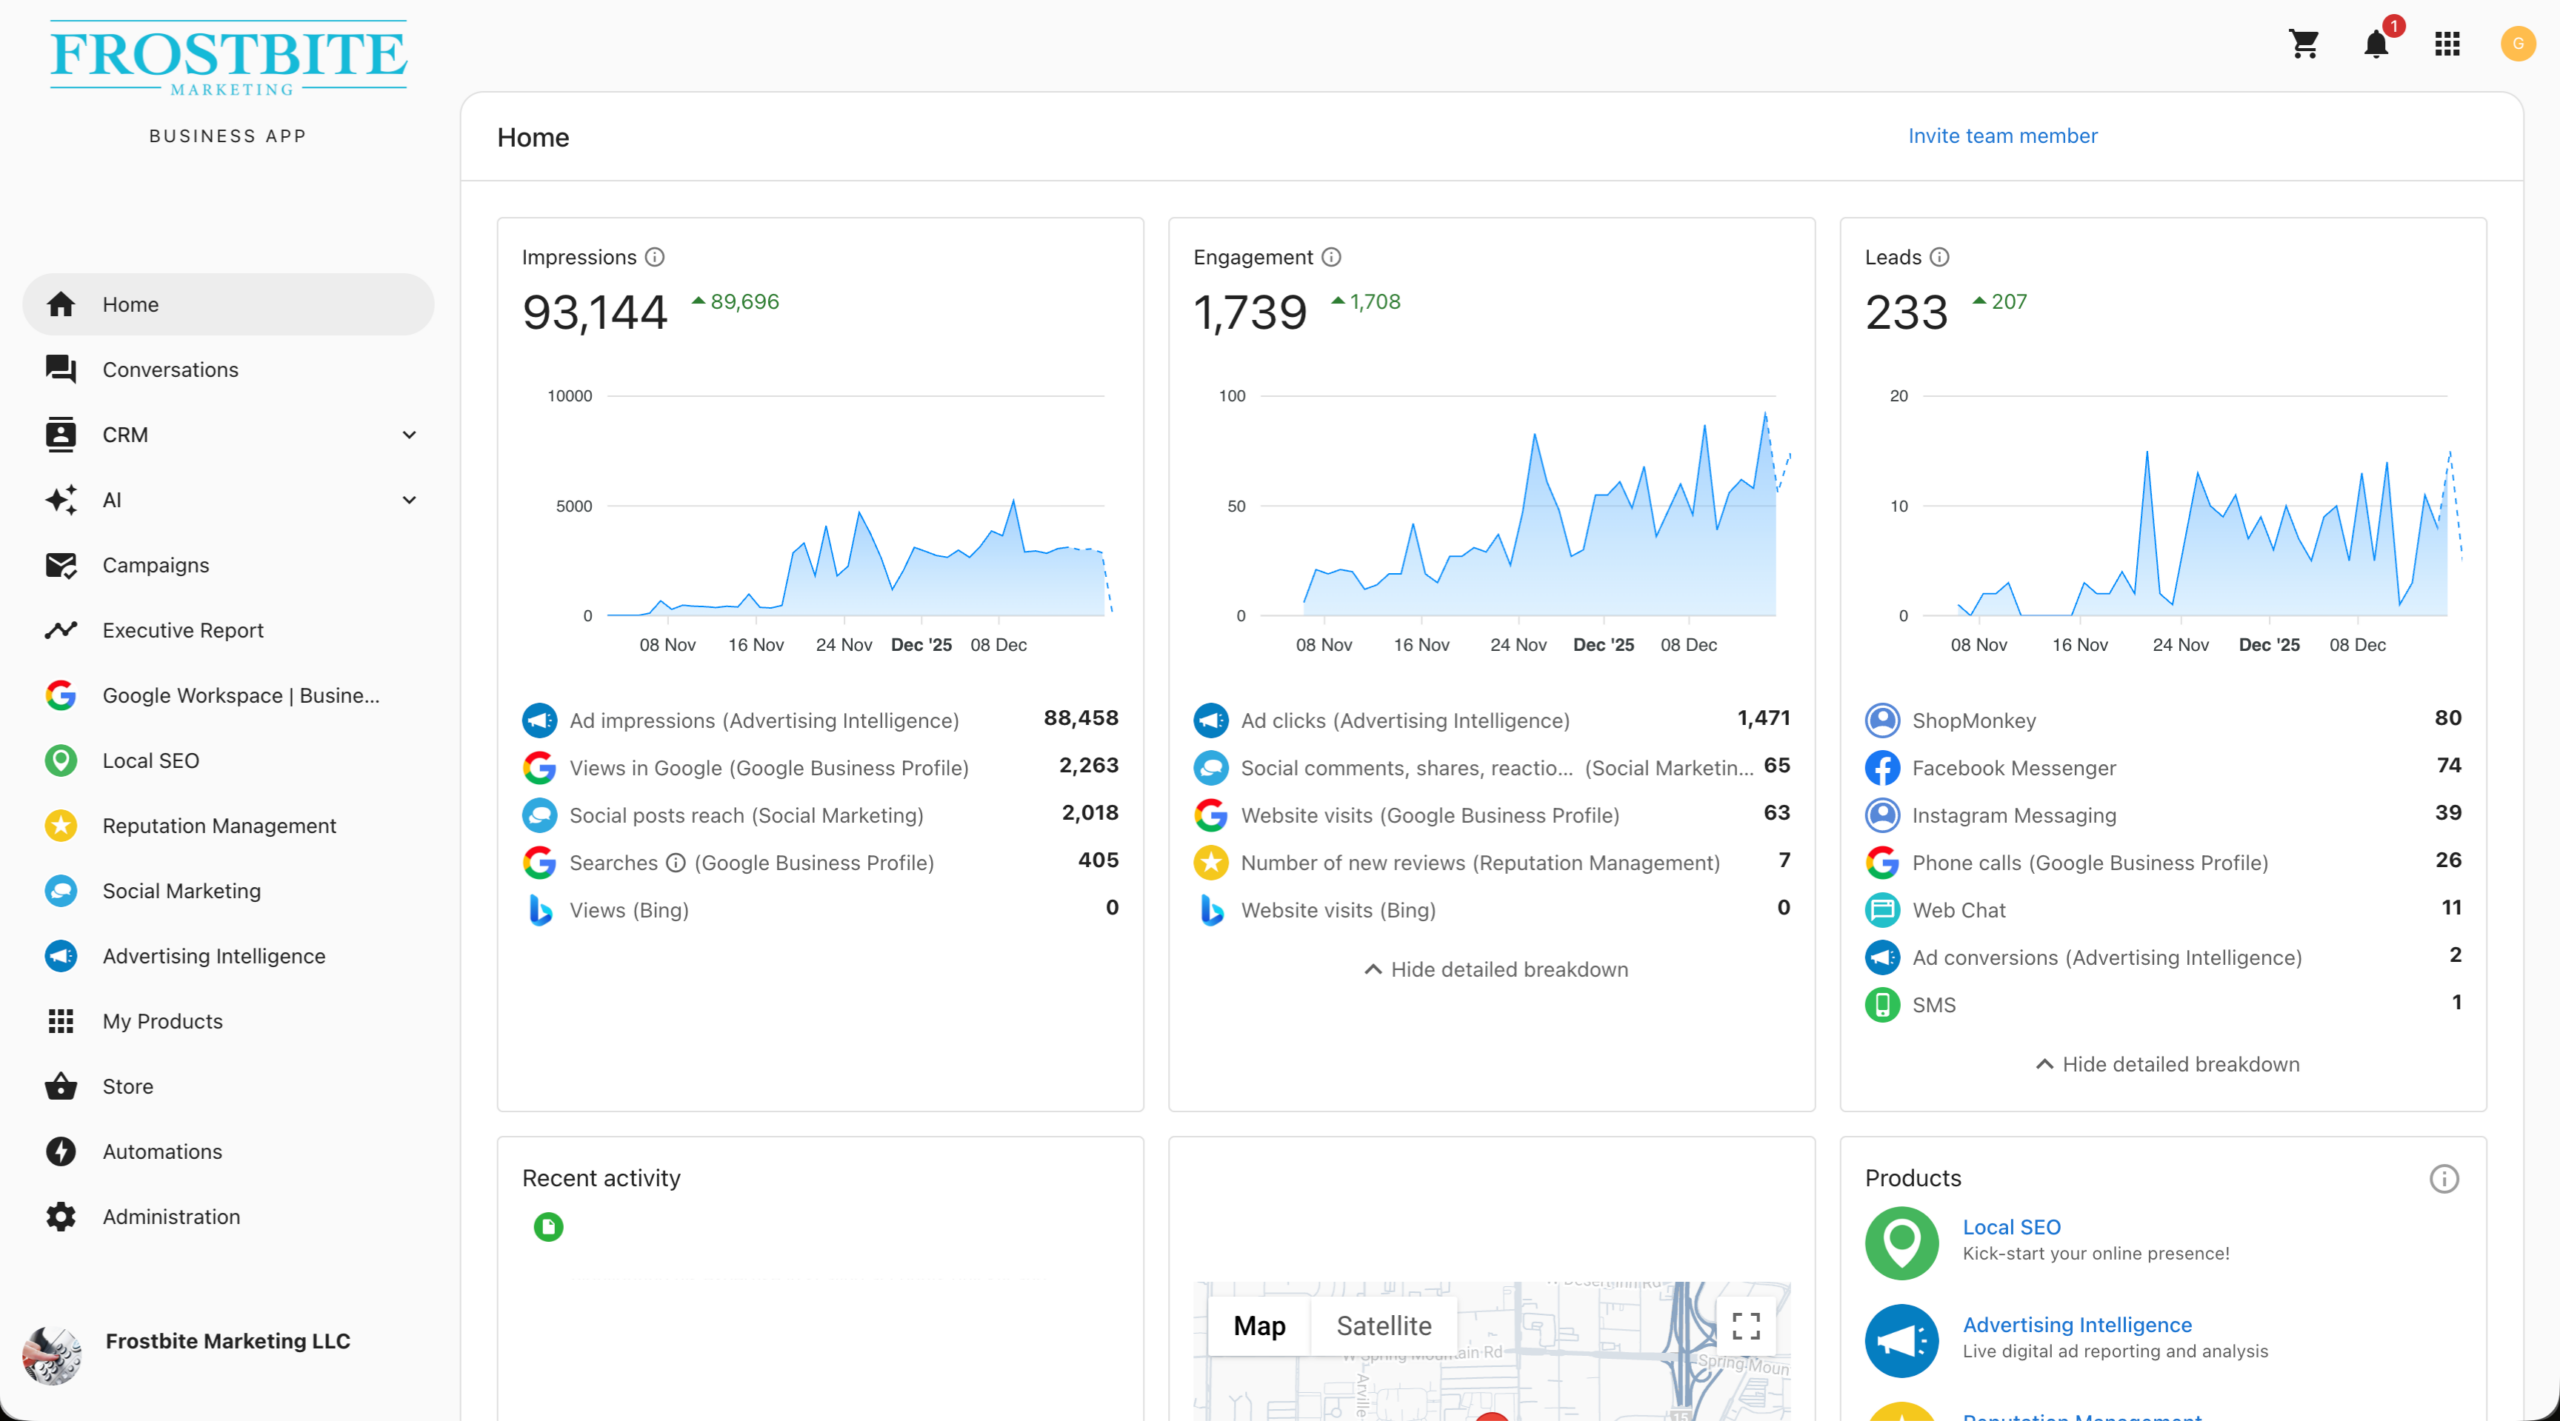
Task: Hide the detailed breakdown under Engagement
Action: click(x=1496, y=970)
